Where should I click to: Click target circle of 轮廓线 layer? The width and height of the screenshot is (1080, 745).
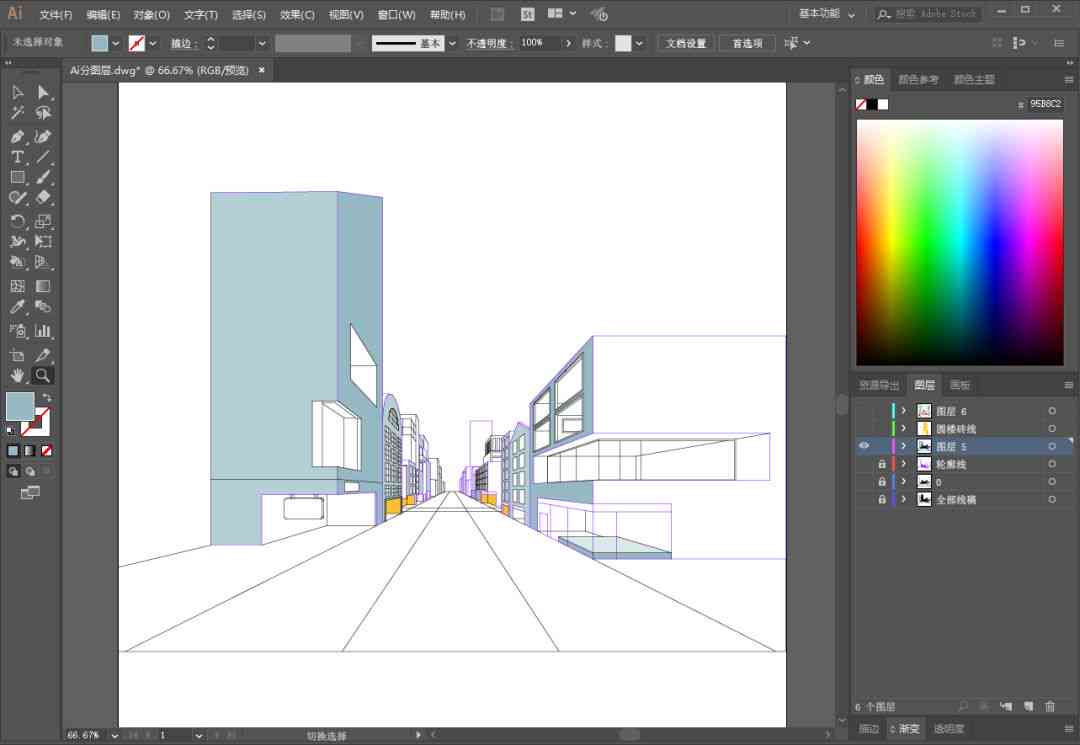click(x=1052, y=464)
